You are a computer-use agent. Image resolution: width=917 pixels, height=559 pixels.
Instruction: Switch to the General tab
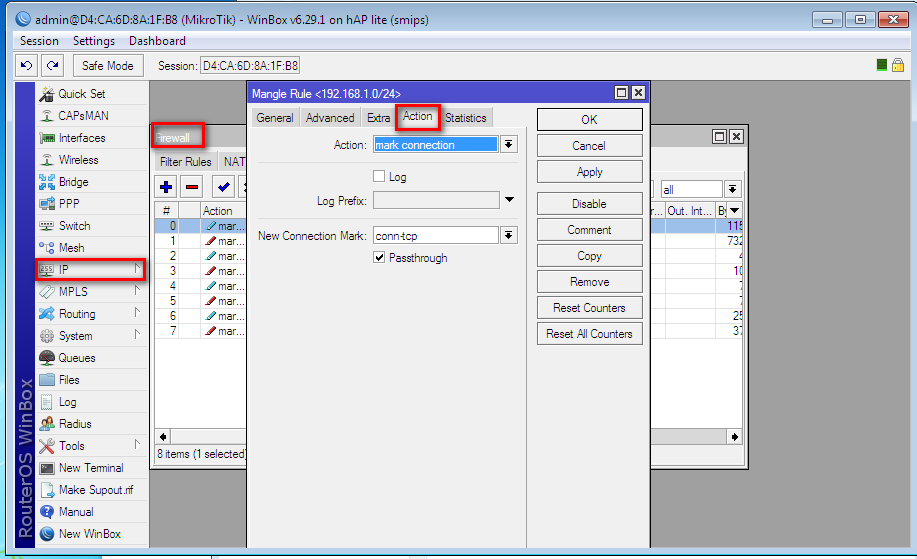click(x=275, y=118)
